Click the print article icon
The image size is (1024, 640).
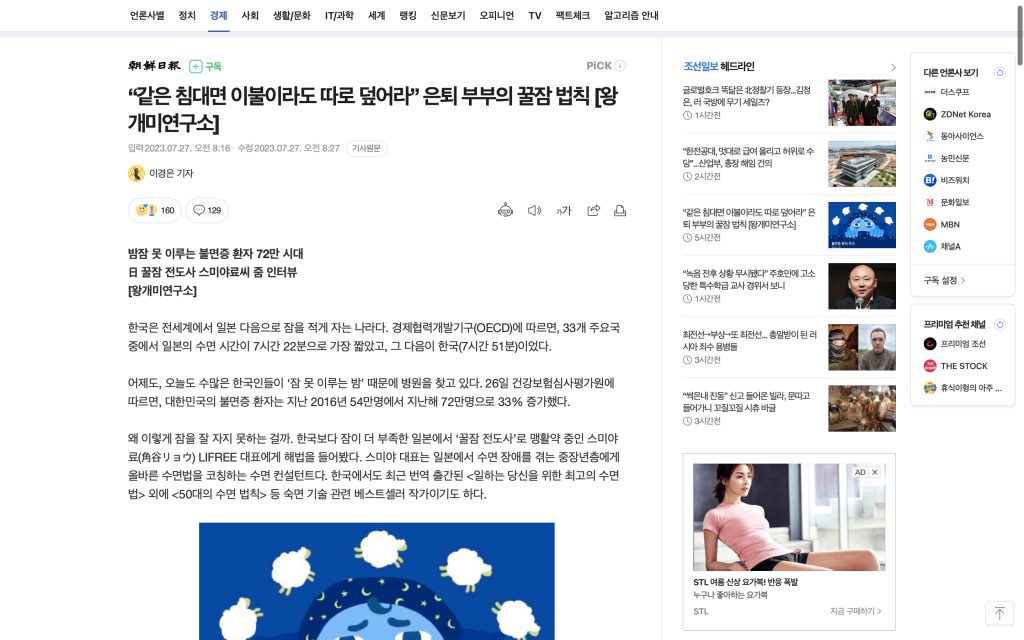[x=620, y=210]
